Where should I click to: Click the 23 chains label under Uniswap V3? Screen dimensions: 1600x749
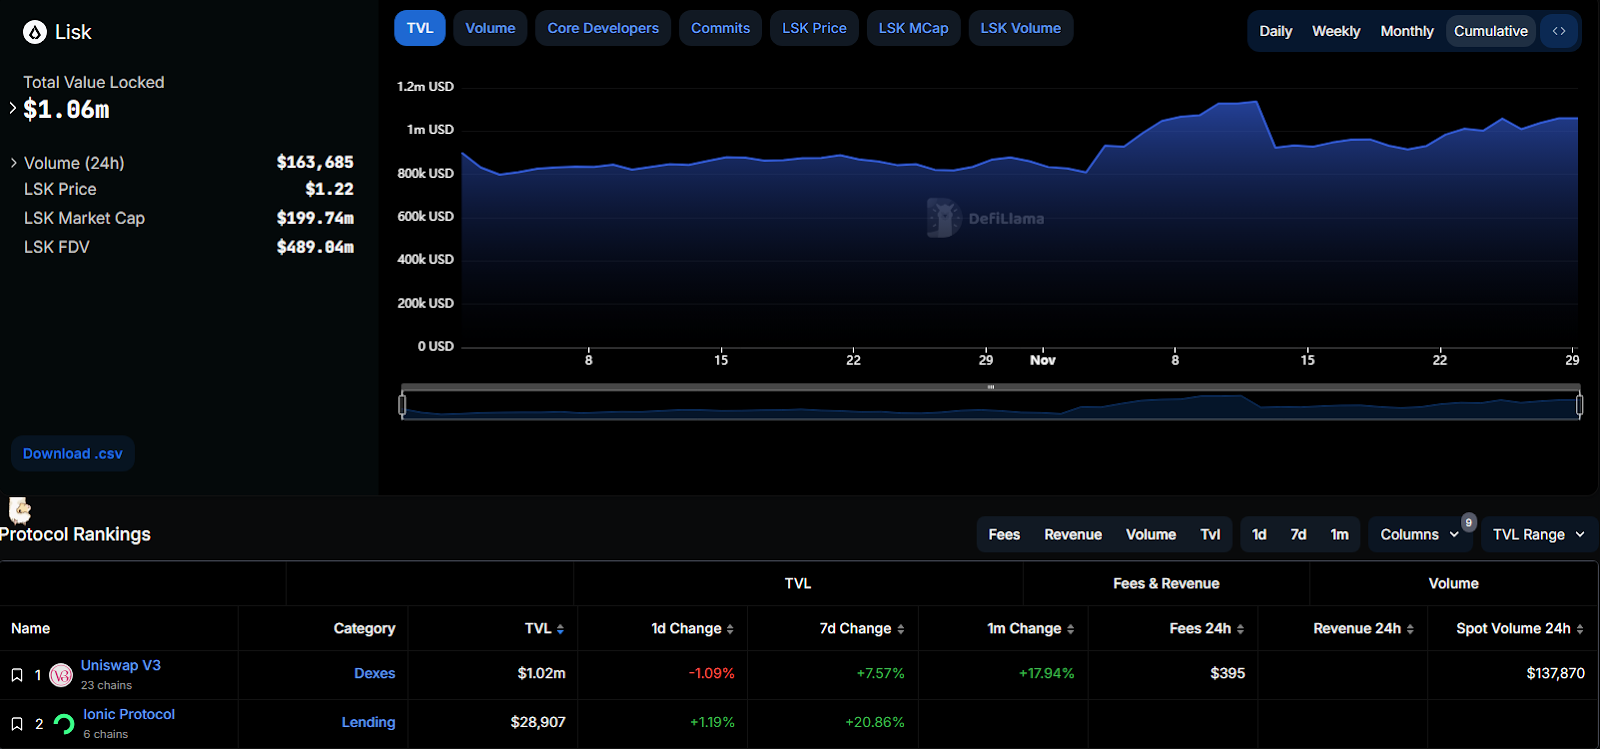[106, 686]
